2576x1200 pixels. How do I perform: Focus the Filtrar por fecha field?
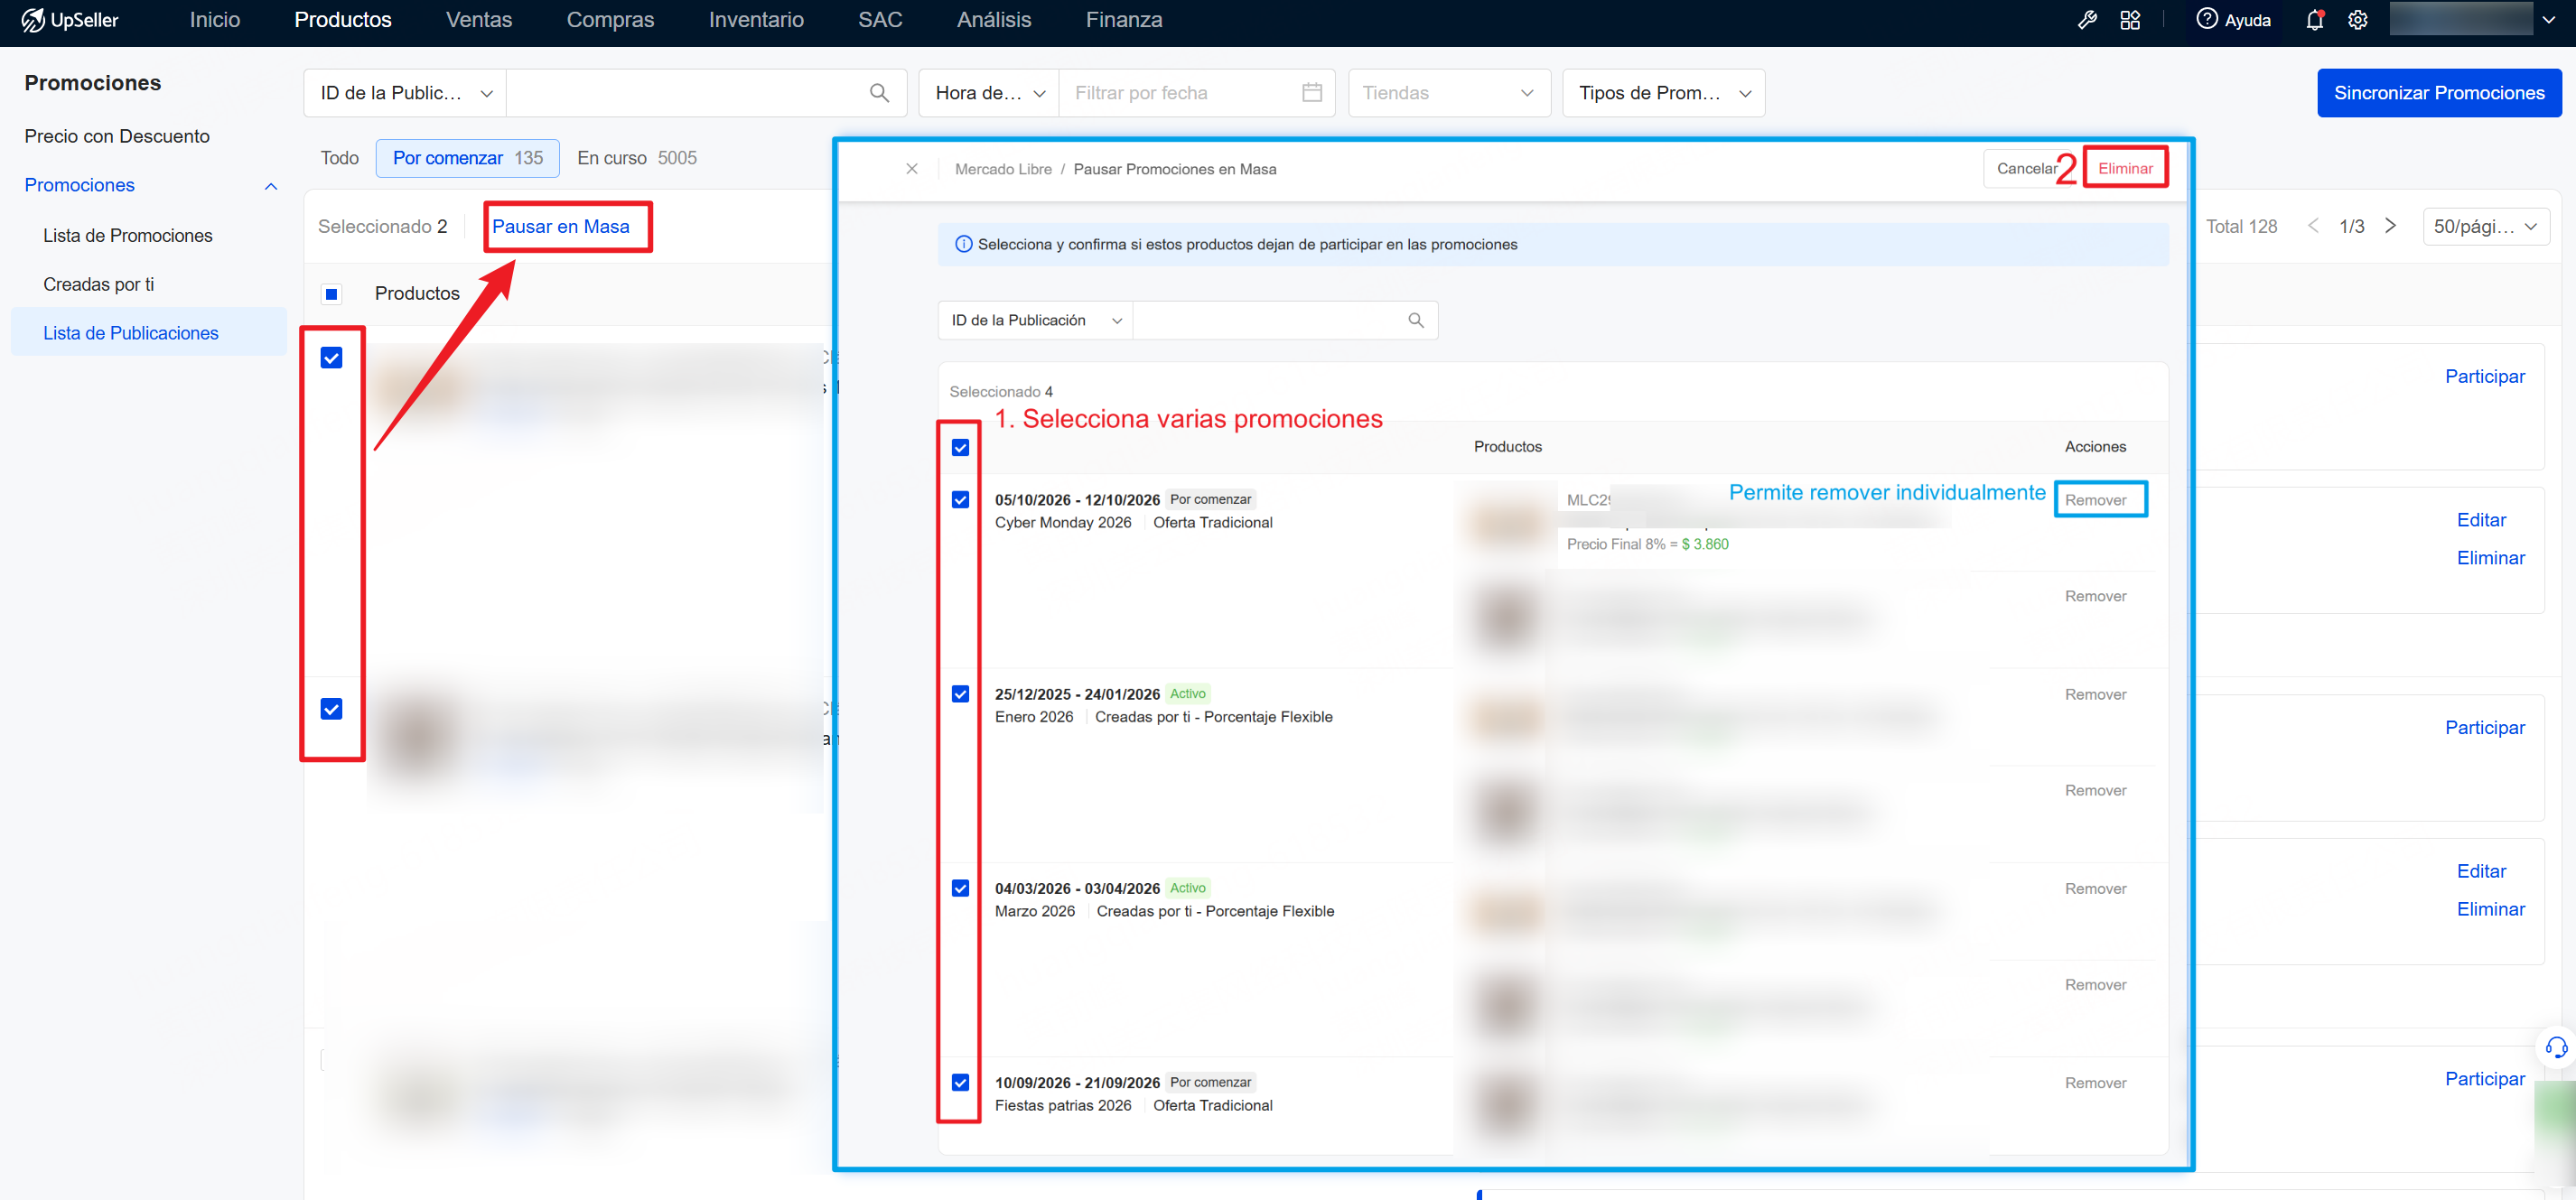point(1197,93)
